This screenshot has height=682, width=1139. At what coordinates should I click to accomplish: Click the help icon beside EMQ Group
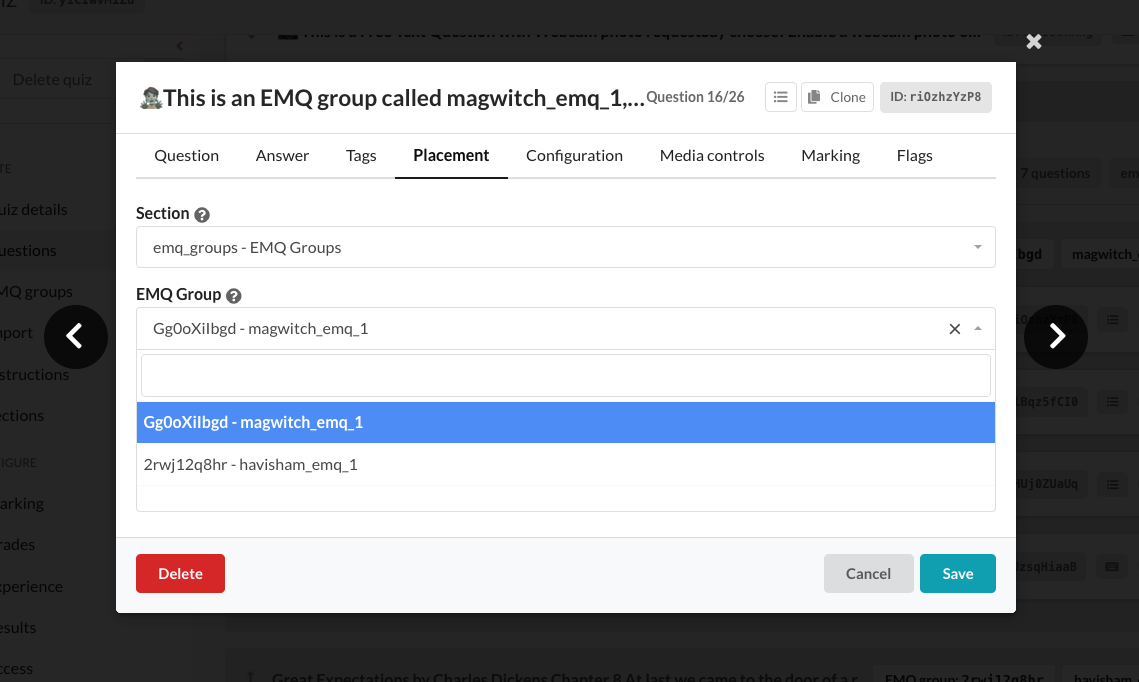click(x=234, y=296)
